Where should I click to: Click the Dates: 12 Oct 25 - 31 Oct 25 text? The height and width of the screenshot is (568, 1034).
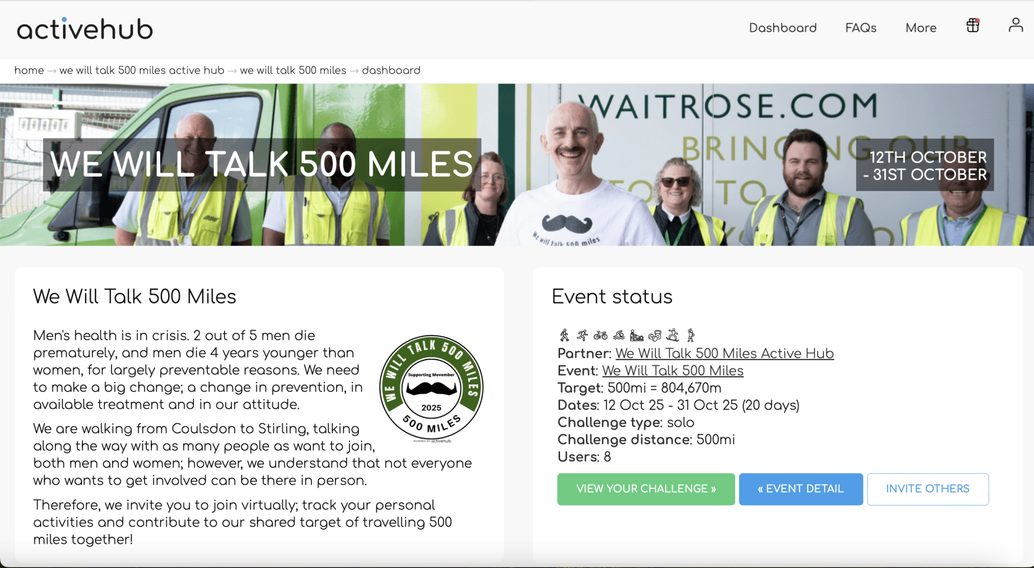click(678, 405)
